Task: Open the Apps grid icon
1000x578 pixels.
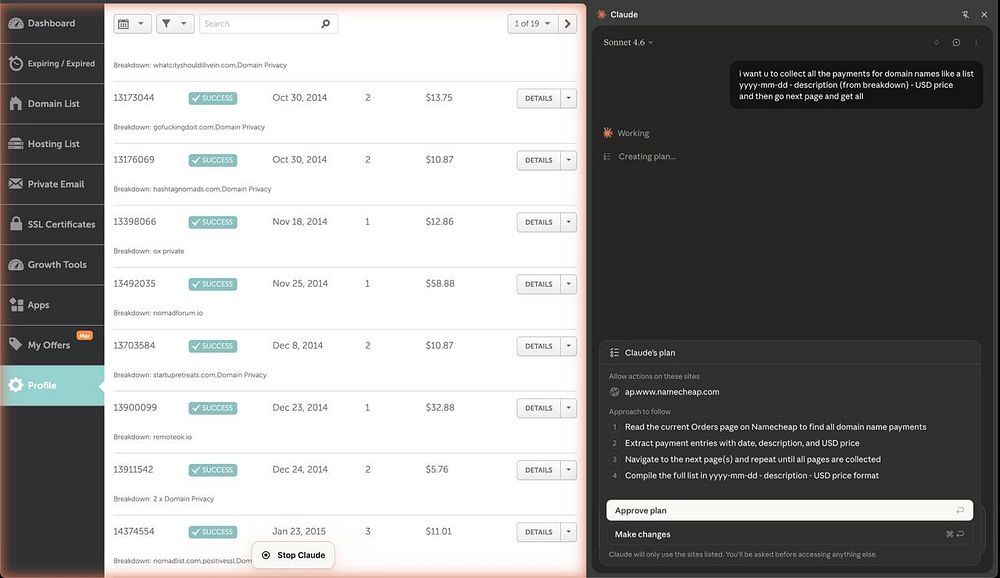Action: (x=16, y=304)
